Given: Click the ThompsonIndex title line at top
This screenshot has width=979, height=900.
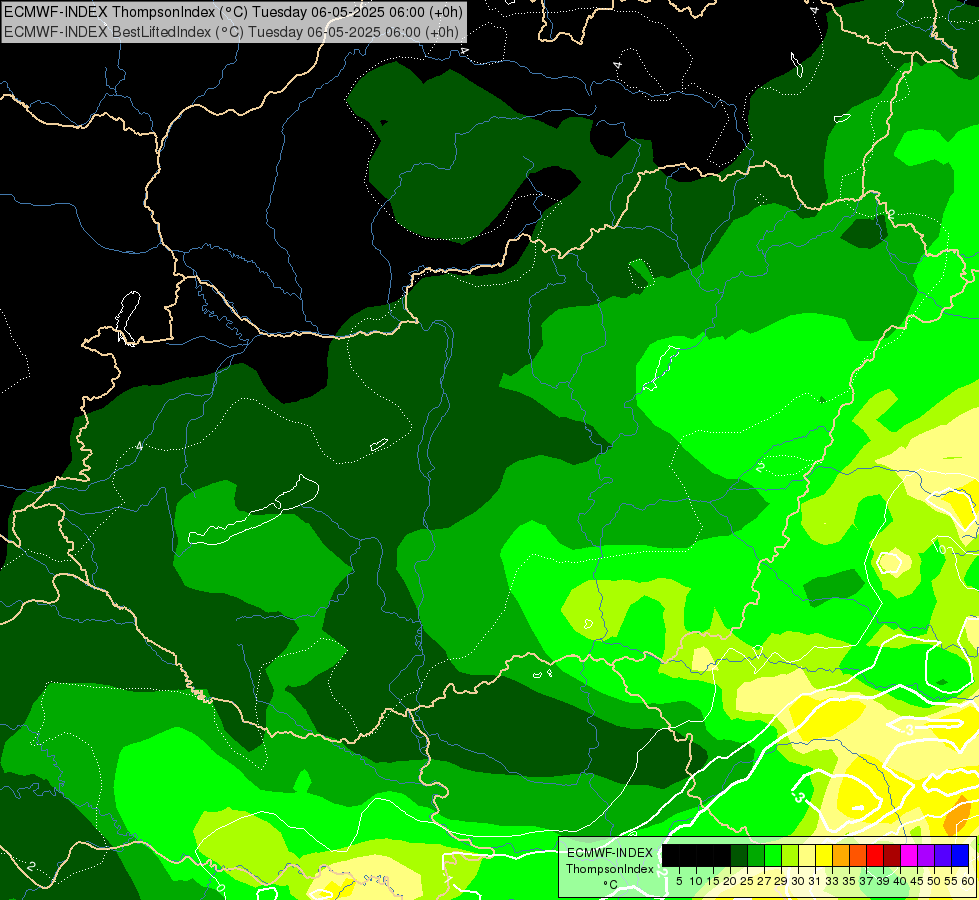Looking at the screenshot, I should [x=234, y=11].
